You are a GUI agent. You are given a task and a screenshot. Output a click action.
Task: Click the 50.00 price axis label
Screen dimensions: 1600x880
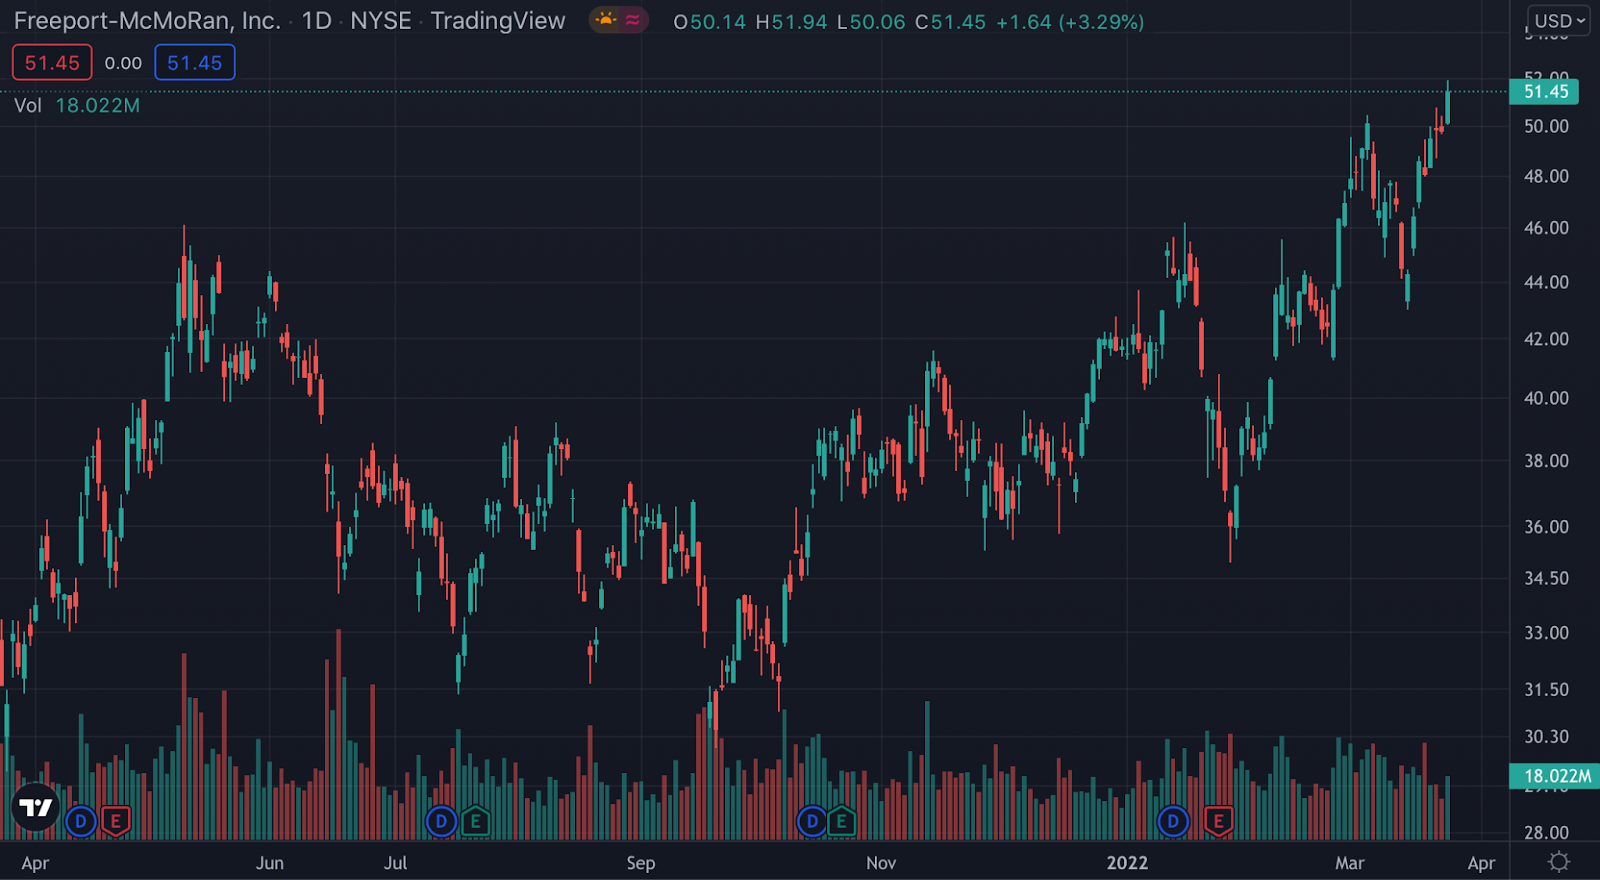coord(1546,126)
